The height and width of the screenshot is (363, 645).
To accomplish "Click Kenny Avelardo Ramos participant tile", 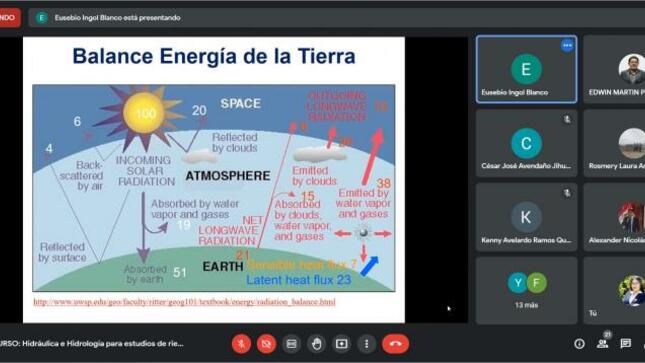I will [527, 216].
